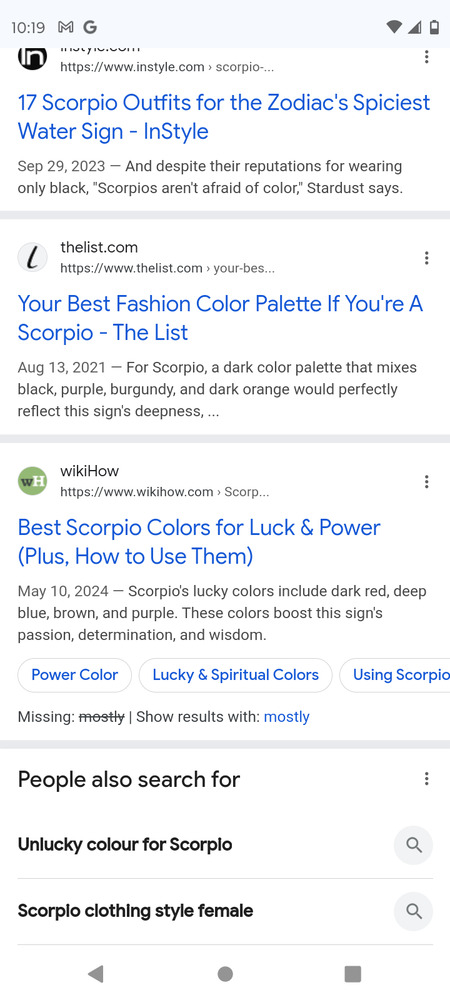Show results with the word mostly

(287, 717)
